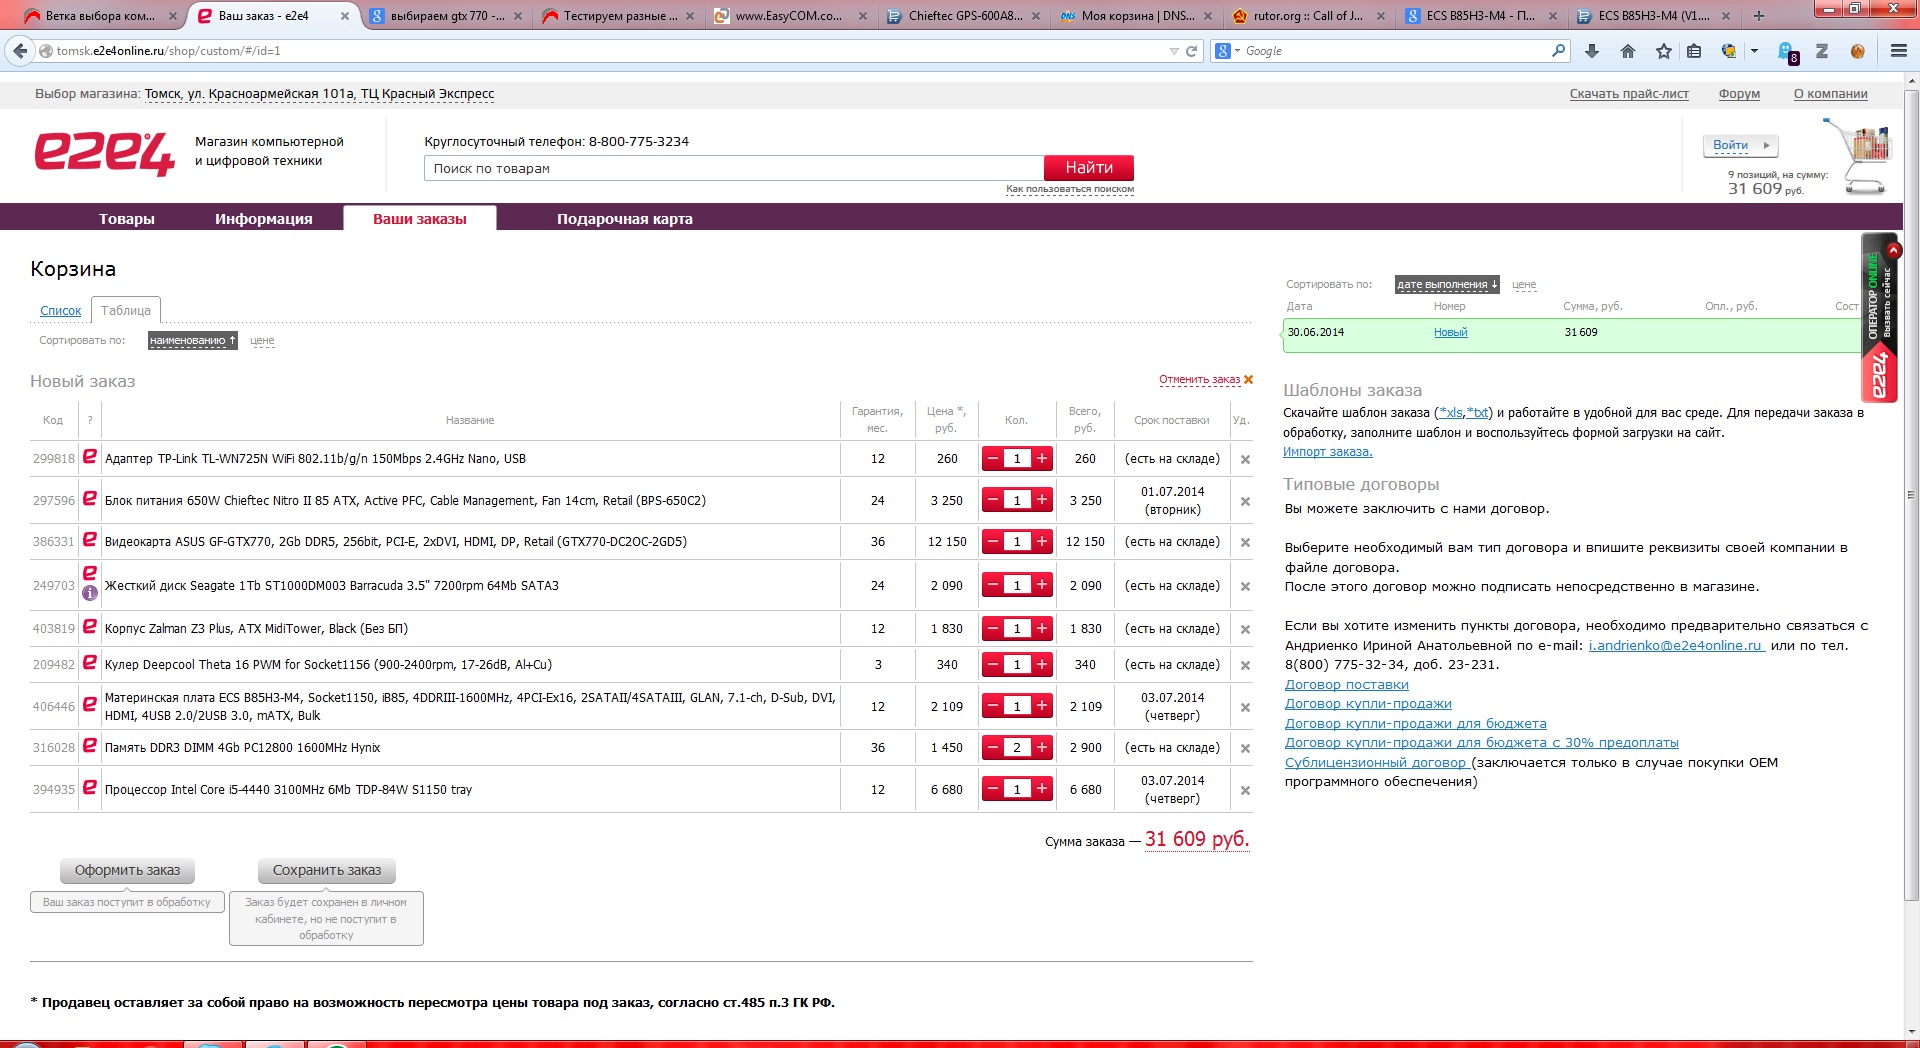Click the e2e4 icon next to Zalman case
This screenshot has height=1048, width=1920.
tap(90, 627)
